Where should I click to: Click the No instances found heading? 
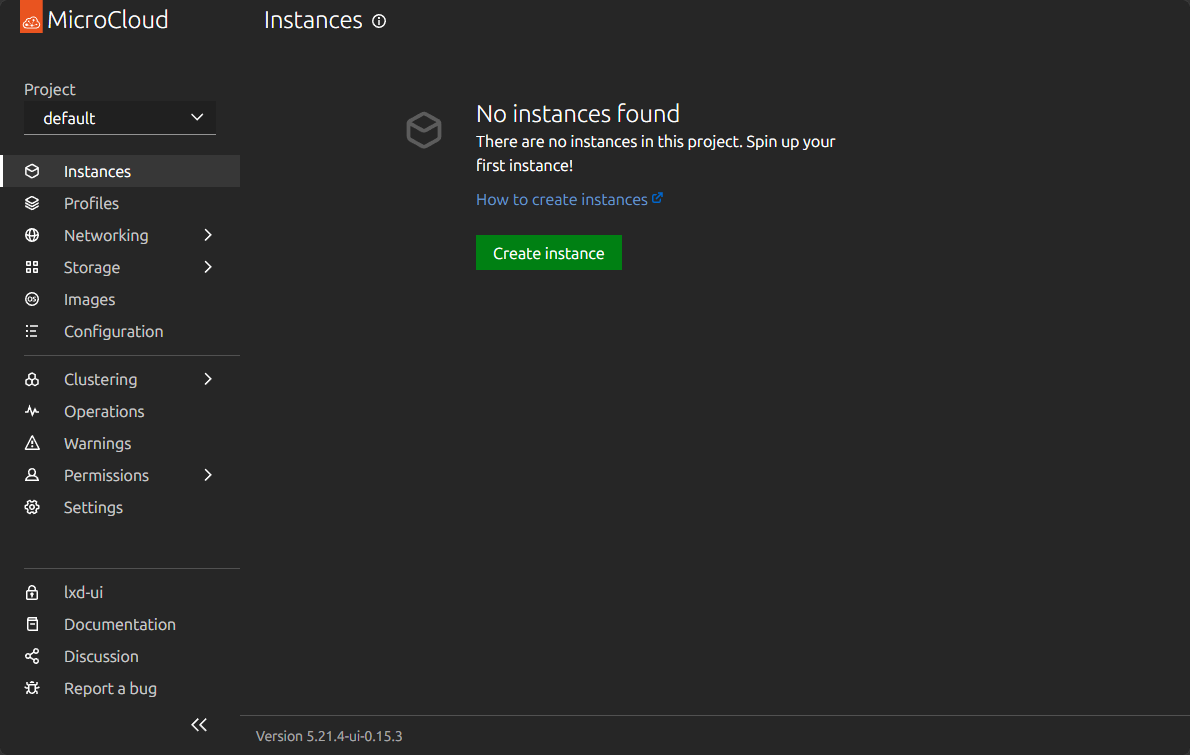click(578, 114)
